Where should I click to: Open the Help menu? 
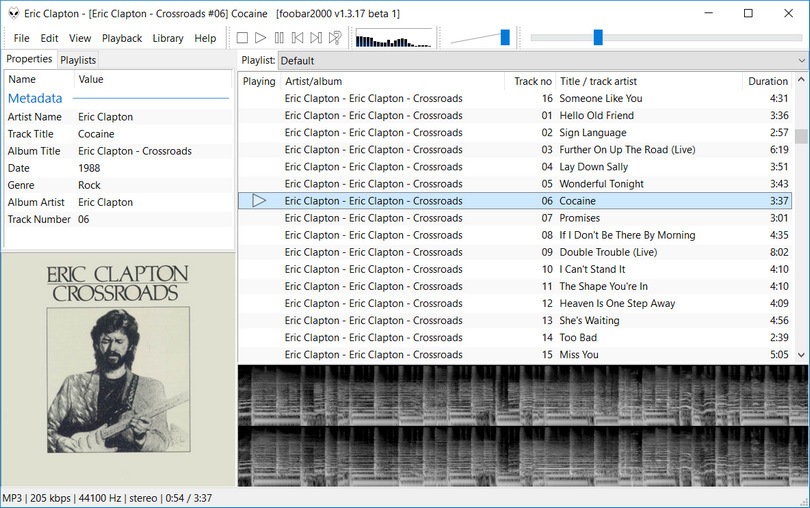[205, 38]
